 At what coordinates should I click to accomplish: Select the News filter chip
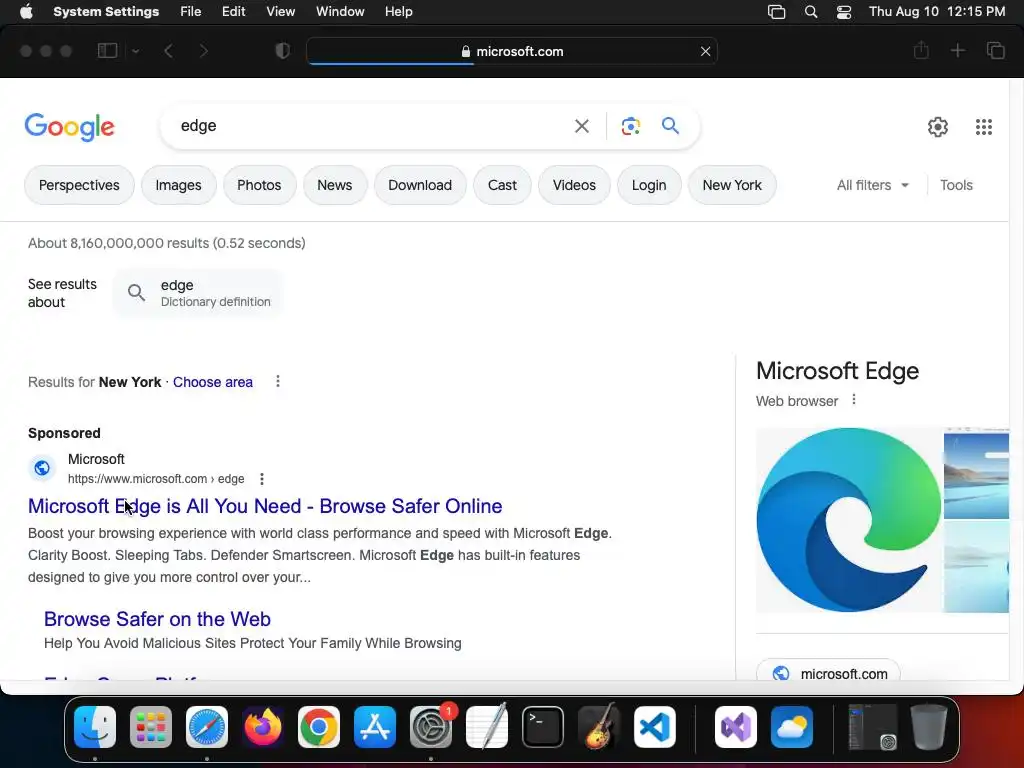point(334,185)
